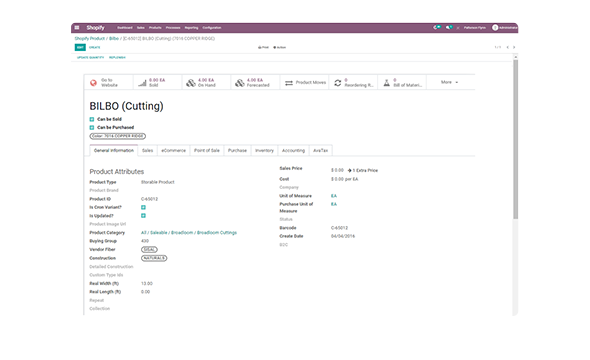Click the Update Quantity button

point(90,58)
